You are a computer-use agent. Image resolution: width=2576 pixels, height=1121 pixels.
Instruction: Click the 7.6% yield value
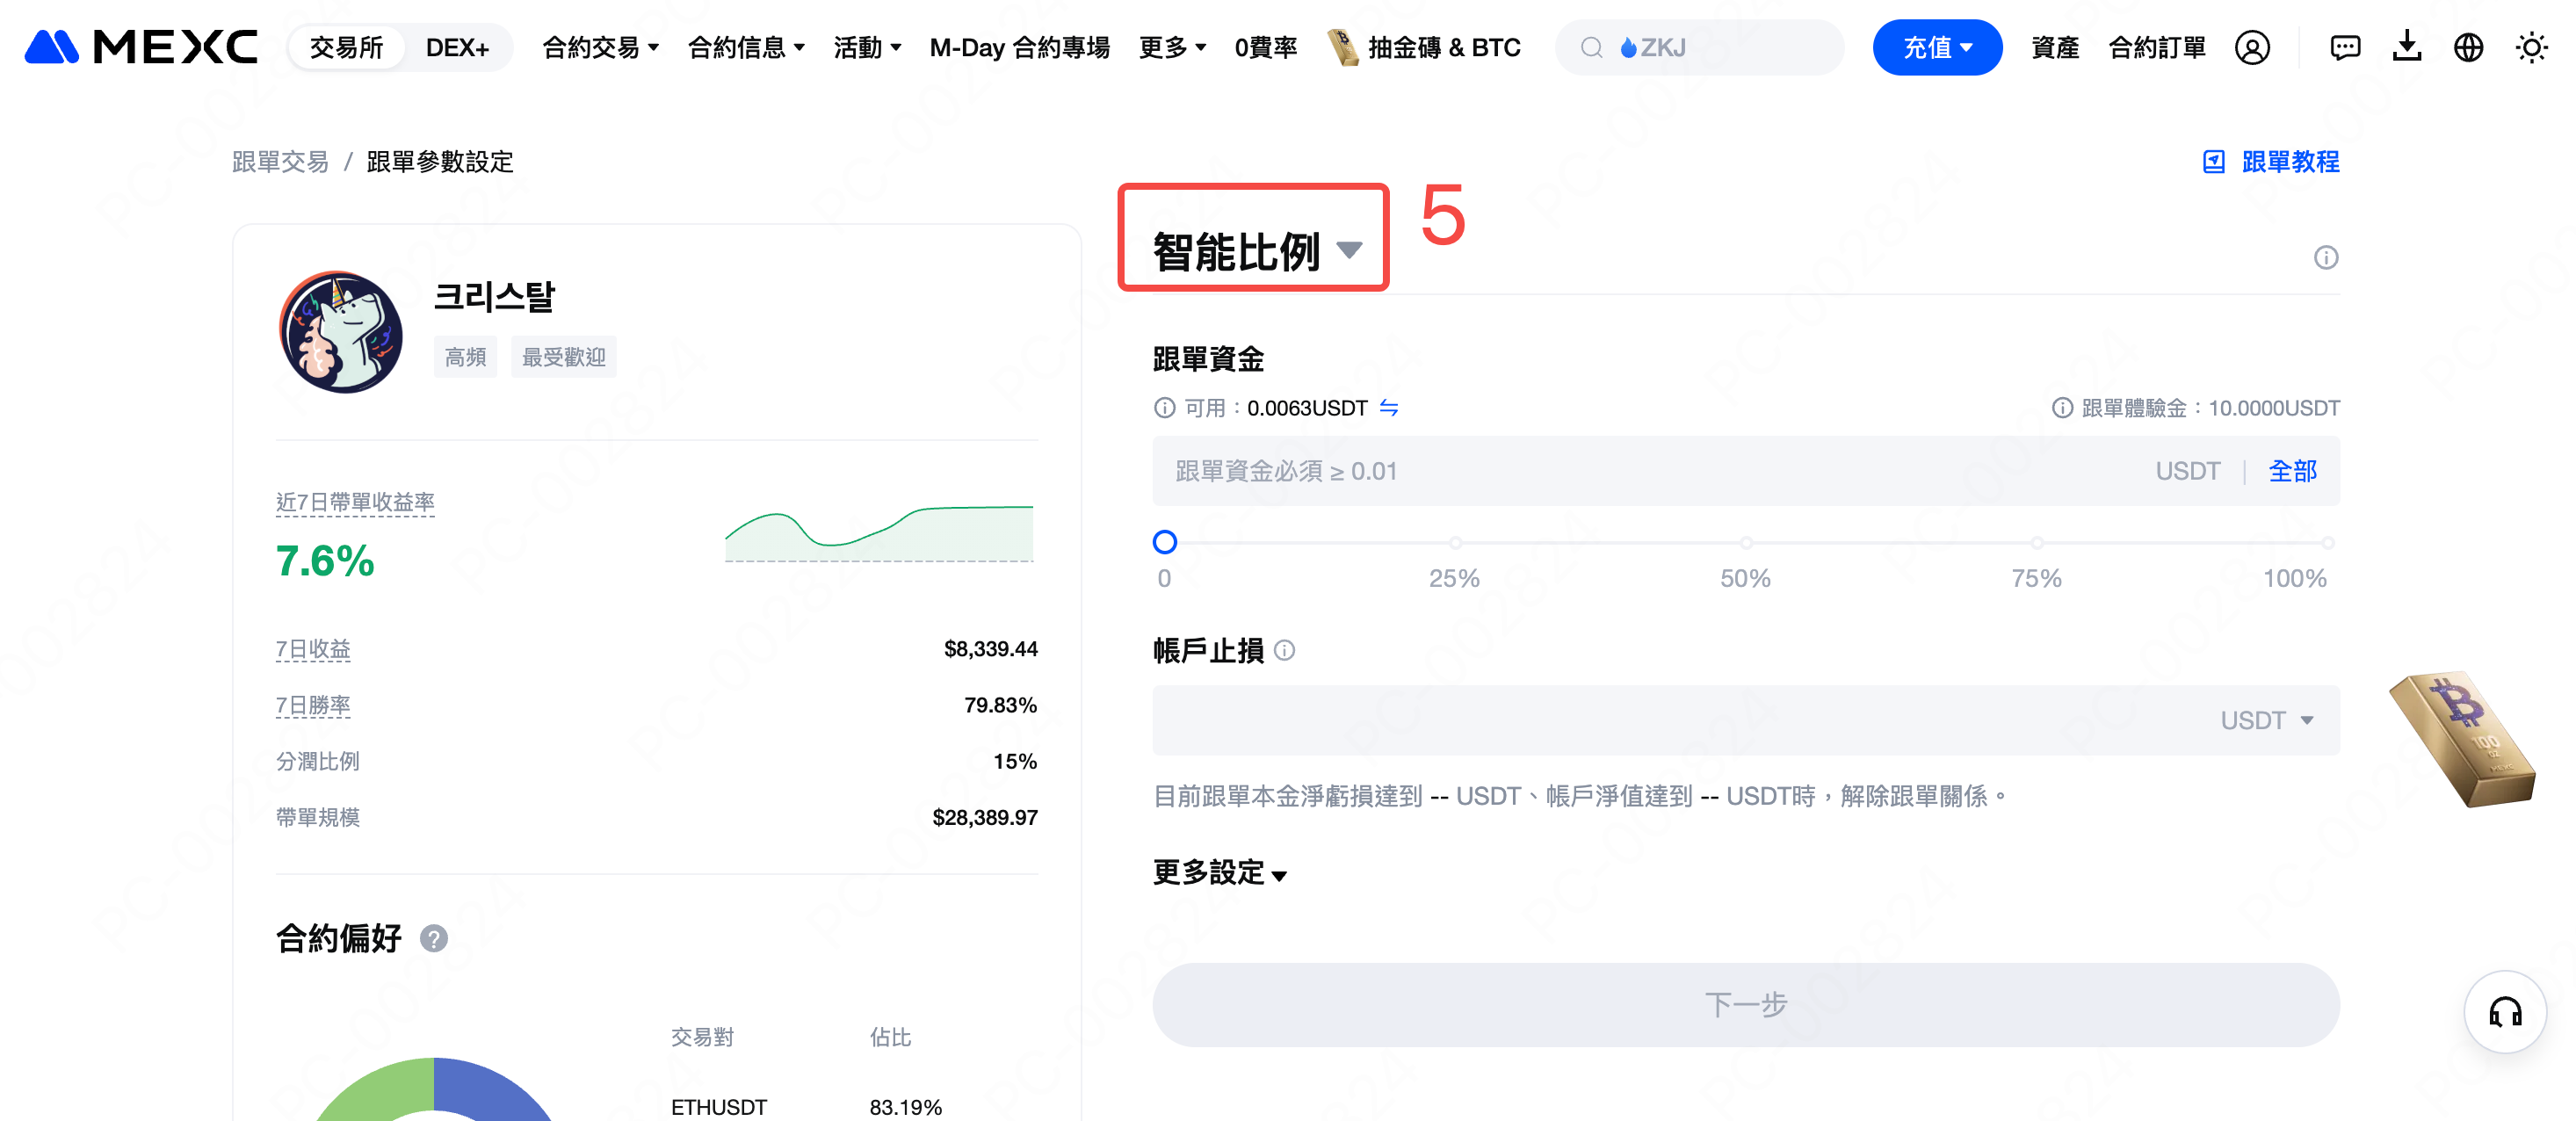[325, 561]
